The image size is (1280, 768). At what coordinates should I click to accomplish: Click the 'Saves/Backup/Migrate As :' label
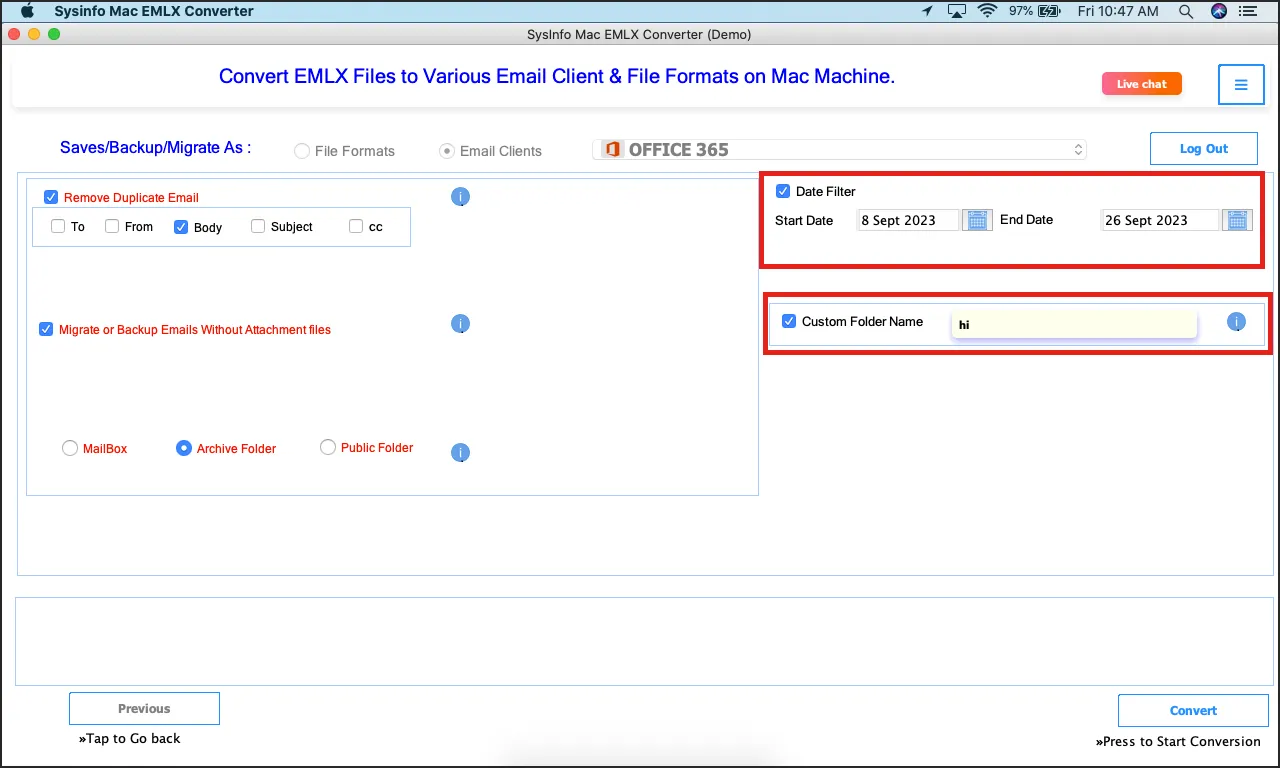(155, 148)
